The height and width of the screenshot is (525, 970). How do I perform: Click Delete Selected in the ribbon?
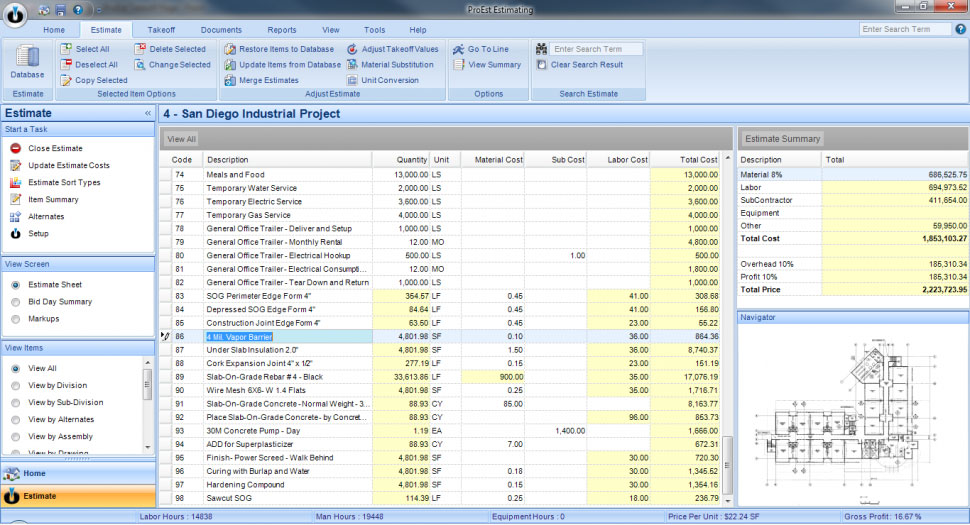tap(177, 49)
